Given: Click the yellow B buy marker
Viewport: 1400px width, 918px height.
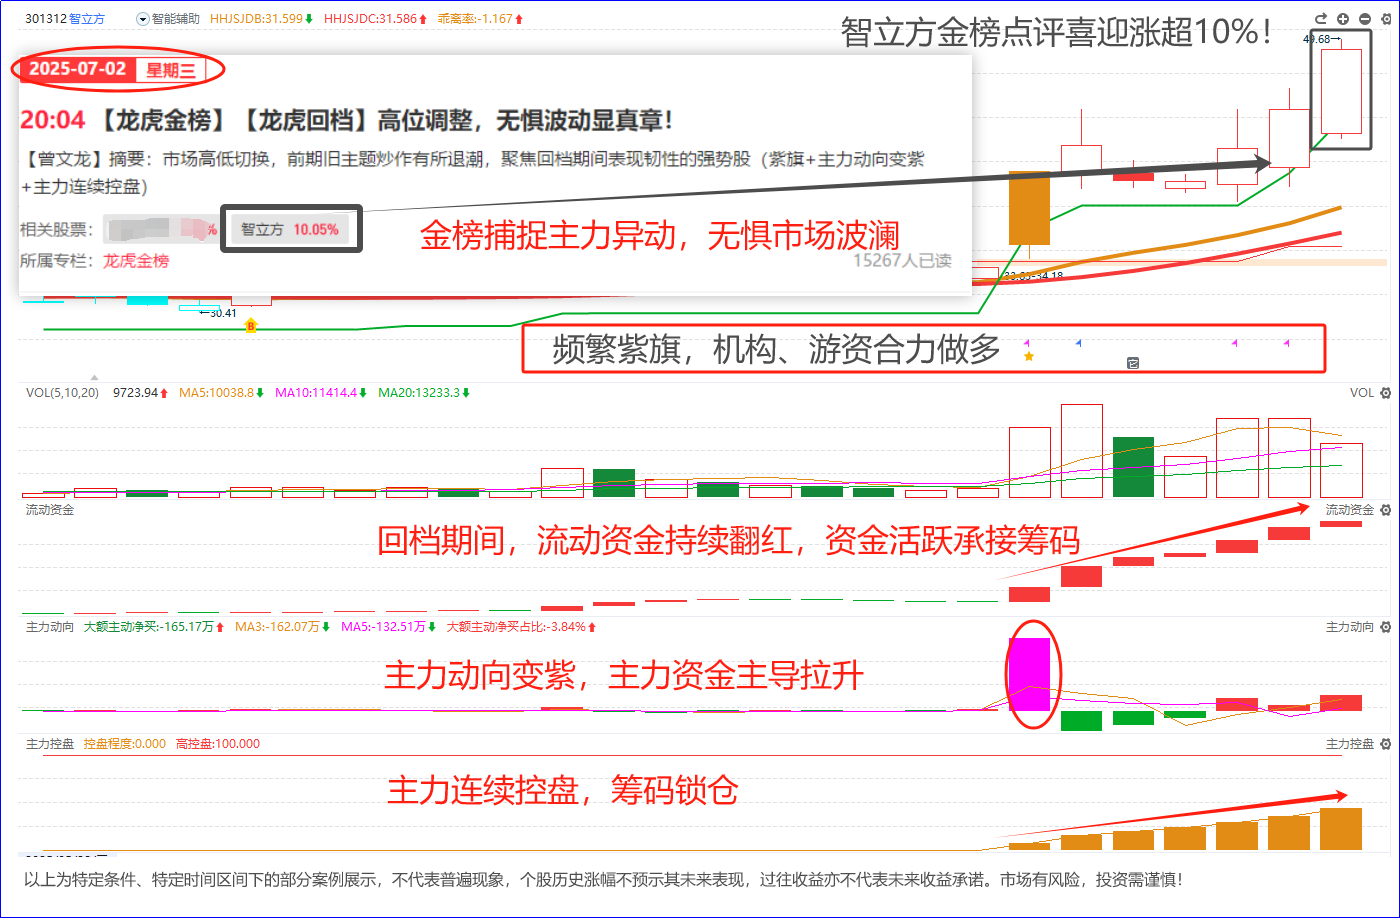Looking at the screenshot, I should pyautogui.click(x=251, y=326).
